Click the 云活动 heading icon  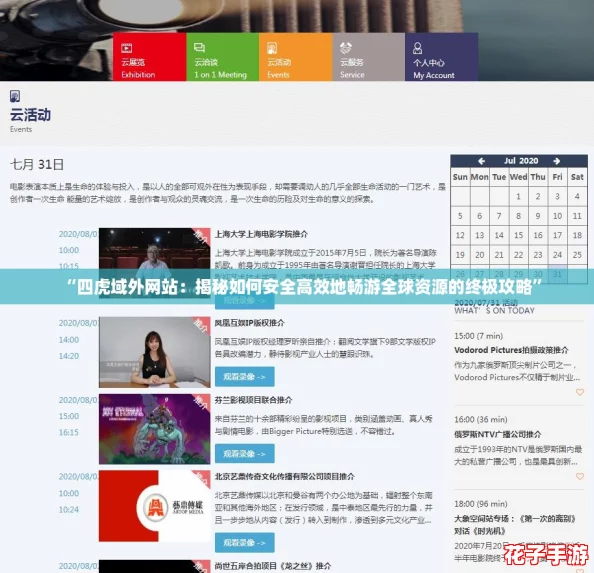click(15, 96)
